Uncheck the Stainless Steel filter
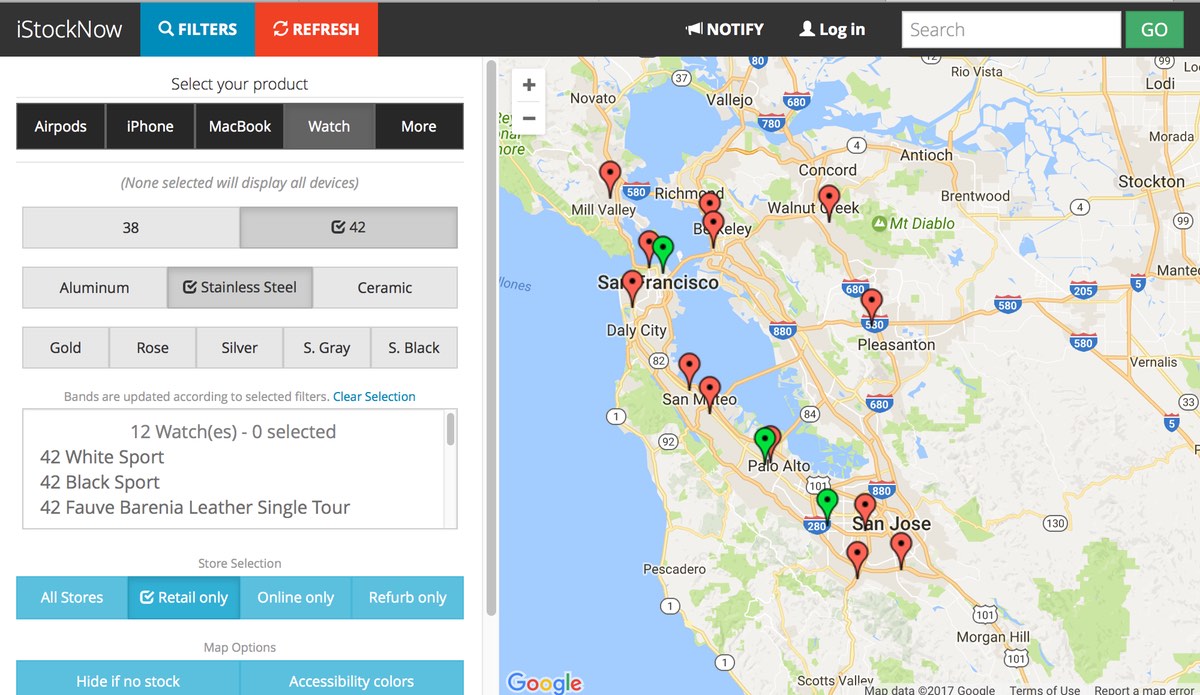This screenshot has width=1200, height=695. pyautogui.click(x=240, y=287)
